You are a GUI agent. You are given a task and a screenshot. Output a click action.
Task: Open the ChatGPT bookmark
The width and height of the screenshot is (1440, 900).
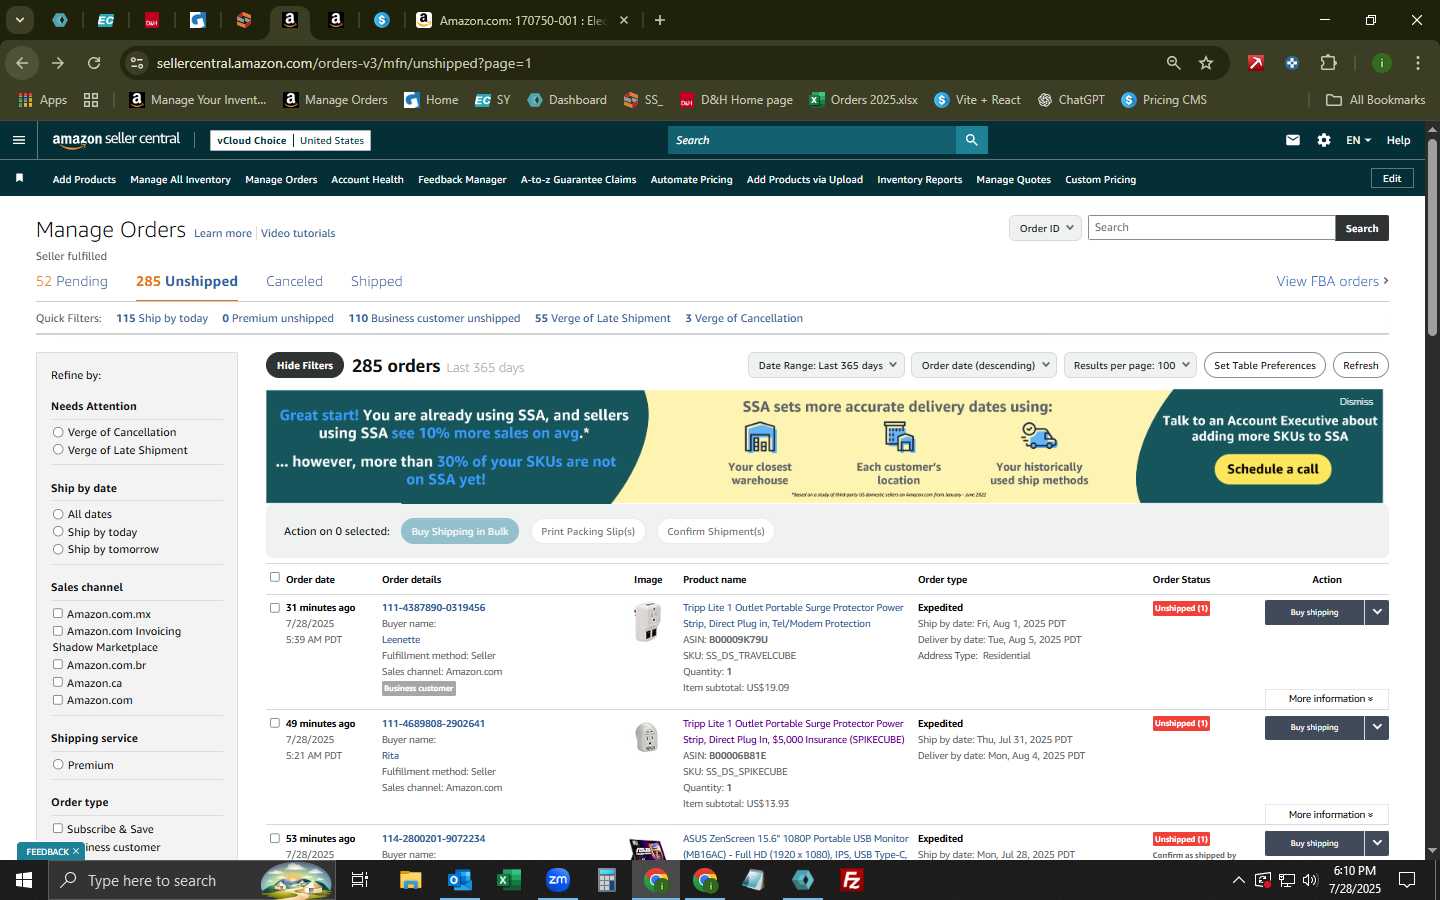(x=1071, y=100)
